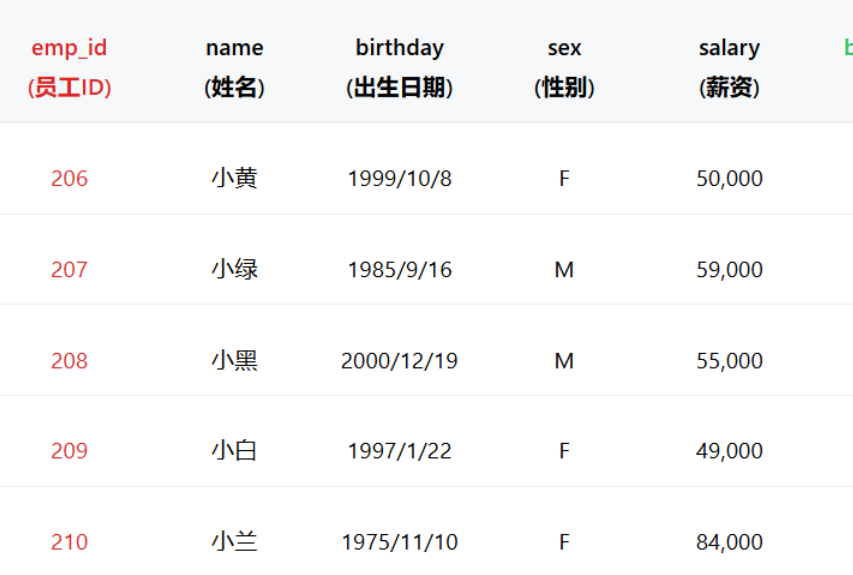853x575 pixels.
Task: Click the name (姓名) column header
Action: 234,67
